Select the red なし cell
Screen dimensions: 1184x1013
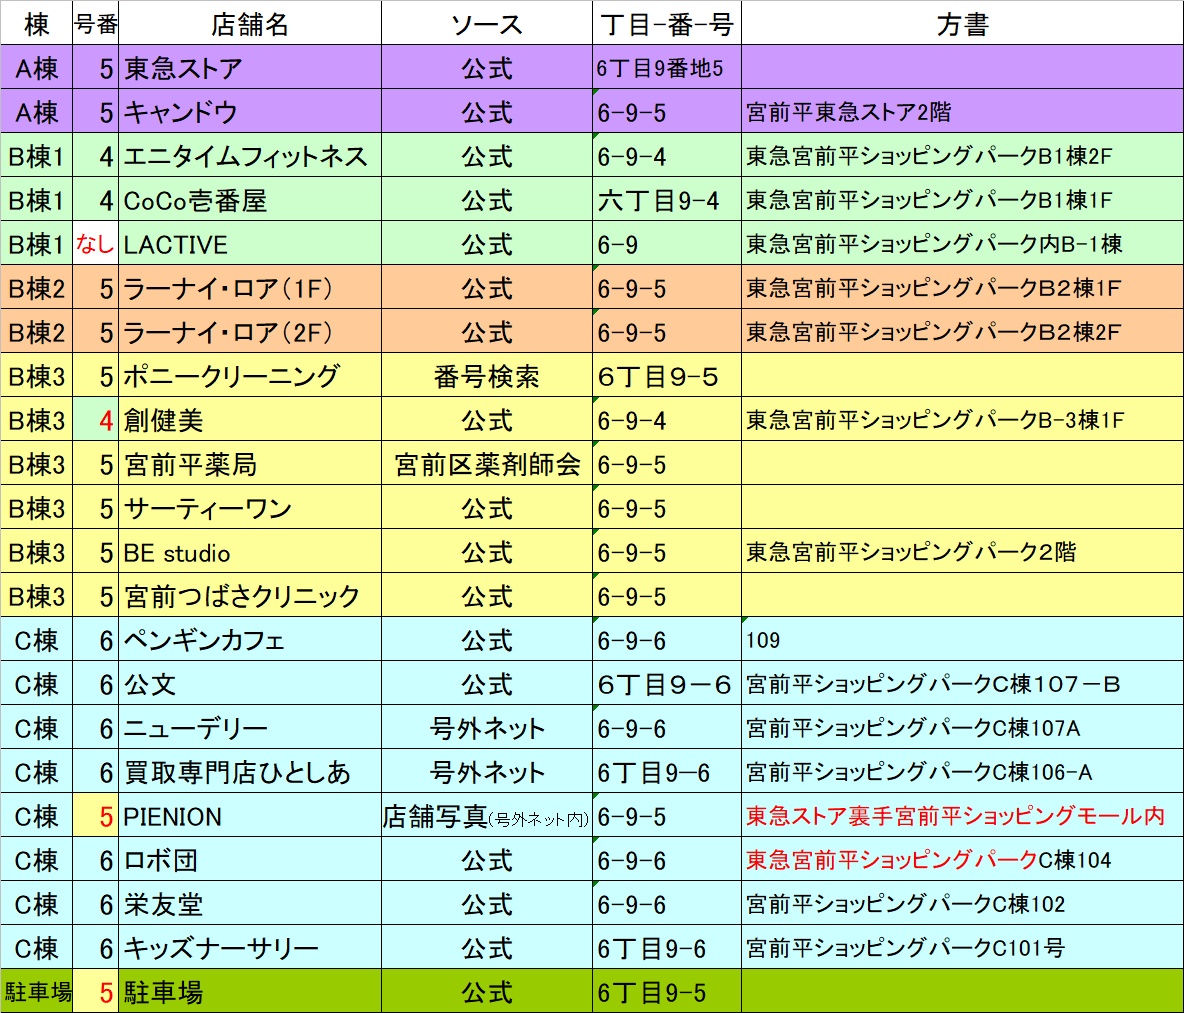coord(96,243)
